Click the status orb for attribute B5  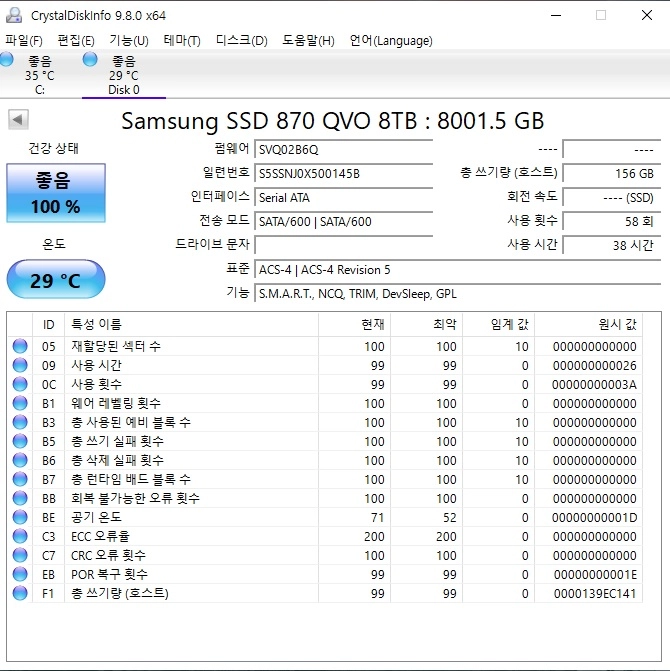coord(20,441)
